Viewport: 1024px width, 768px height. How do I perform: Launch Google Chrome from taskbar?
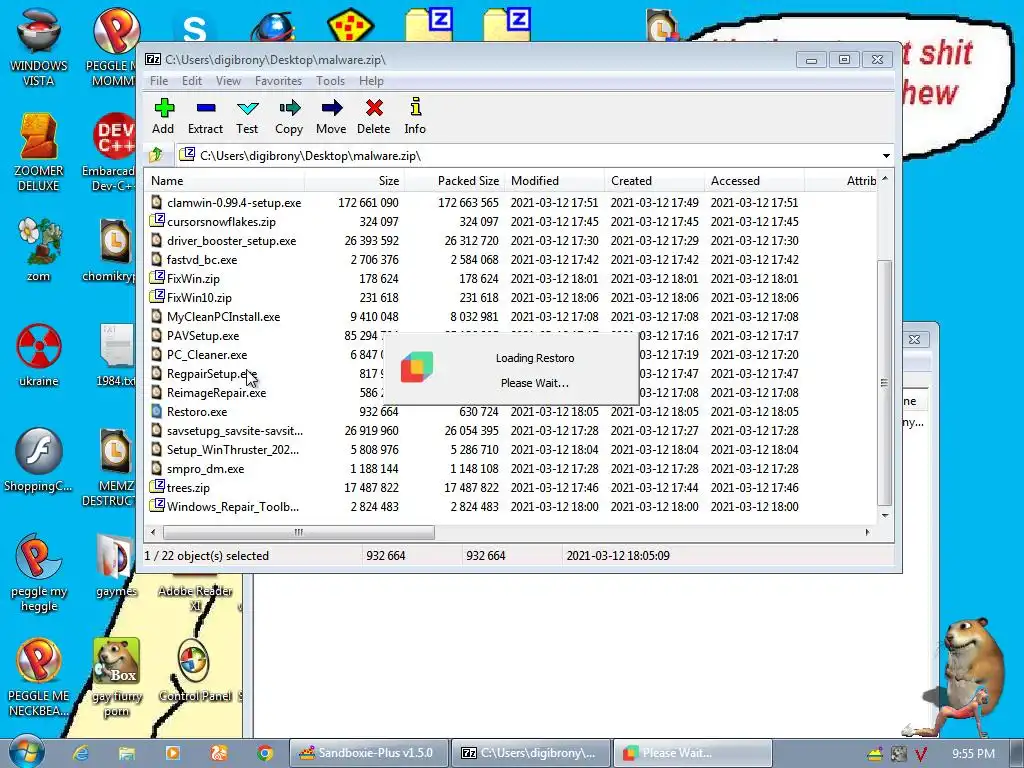(x=264, y=753)
